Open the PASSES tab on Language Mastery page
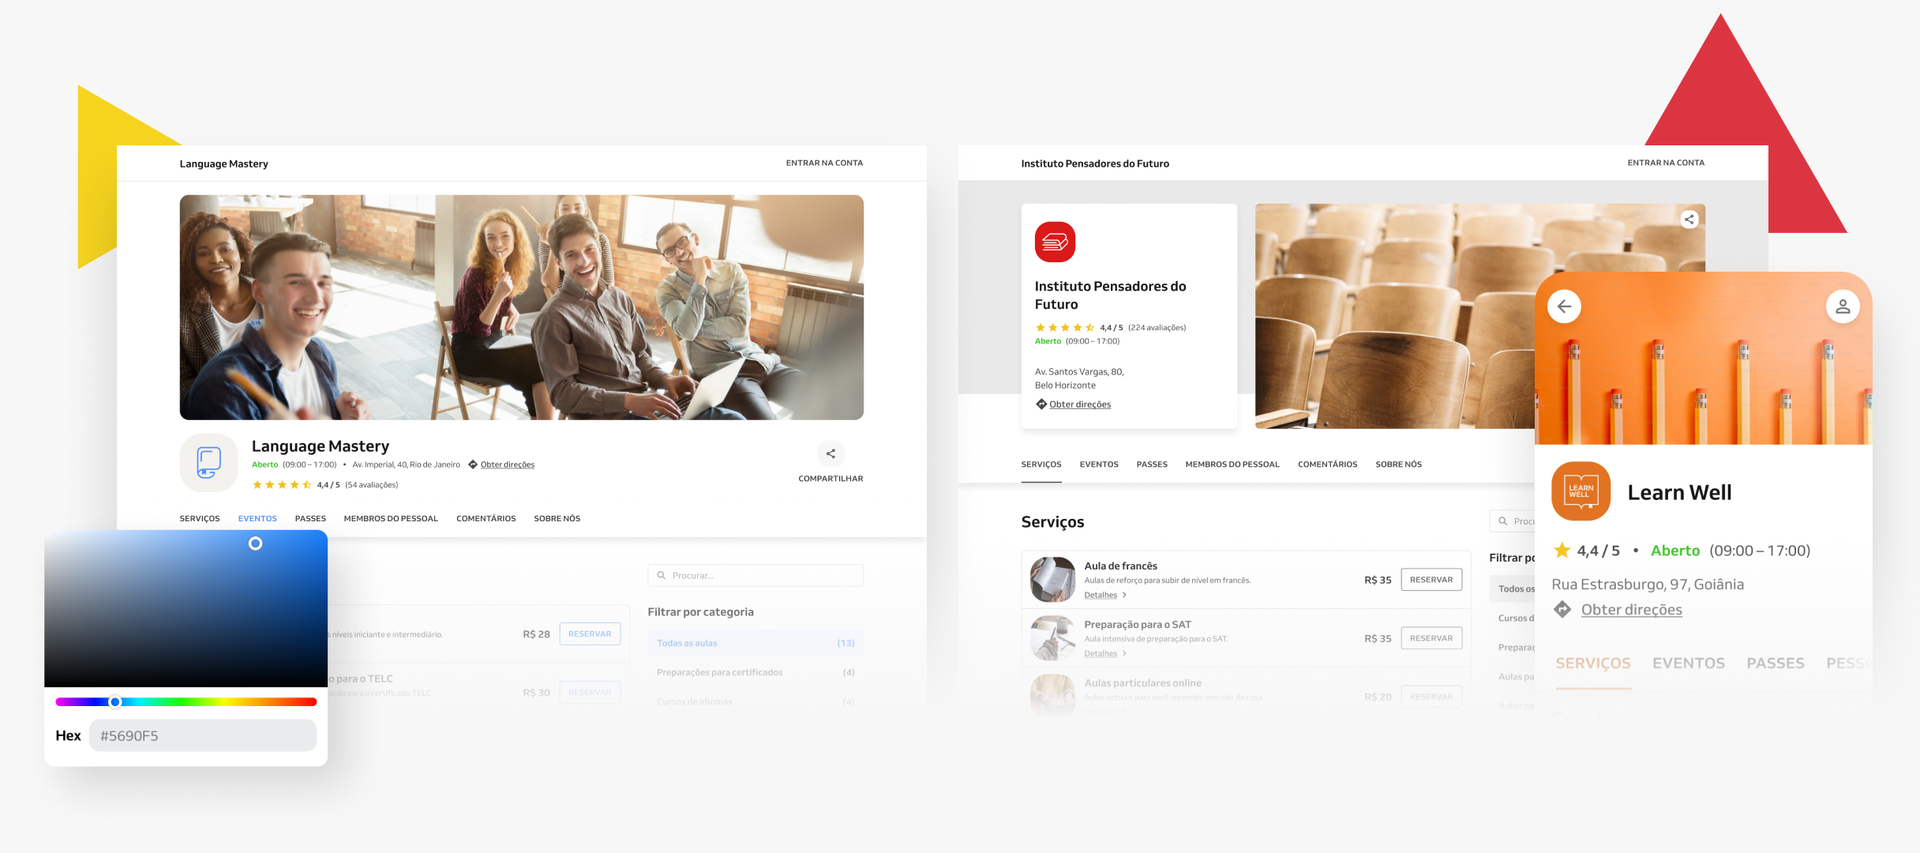The image size is (1920, 853). click(x=310, y=519)
